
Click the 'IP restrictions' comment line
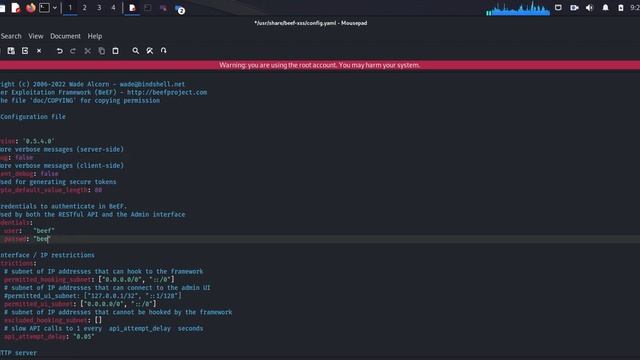point(47,255)
